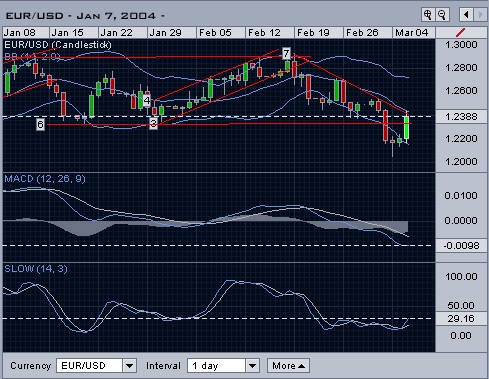The image size is (489, 379).
Task: Select the Mar 04 date header
Action: [414, 33]
